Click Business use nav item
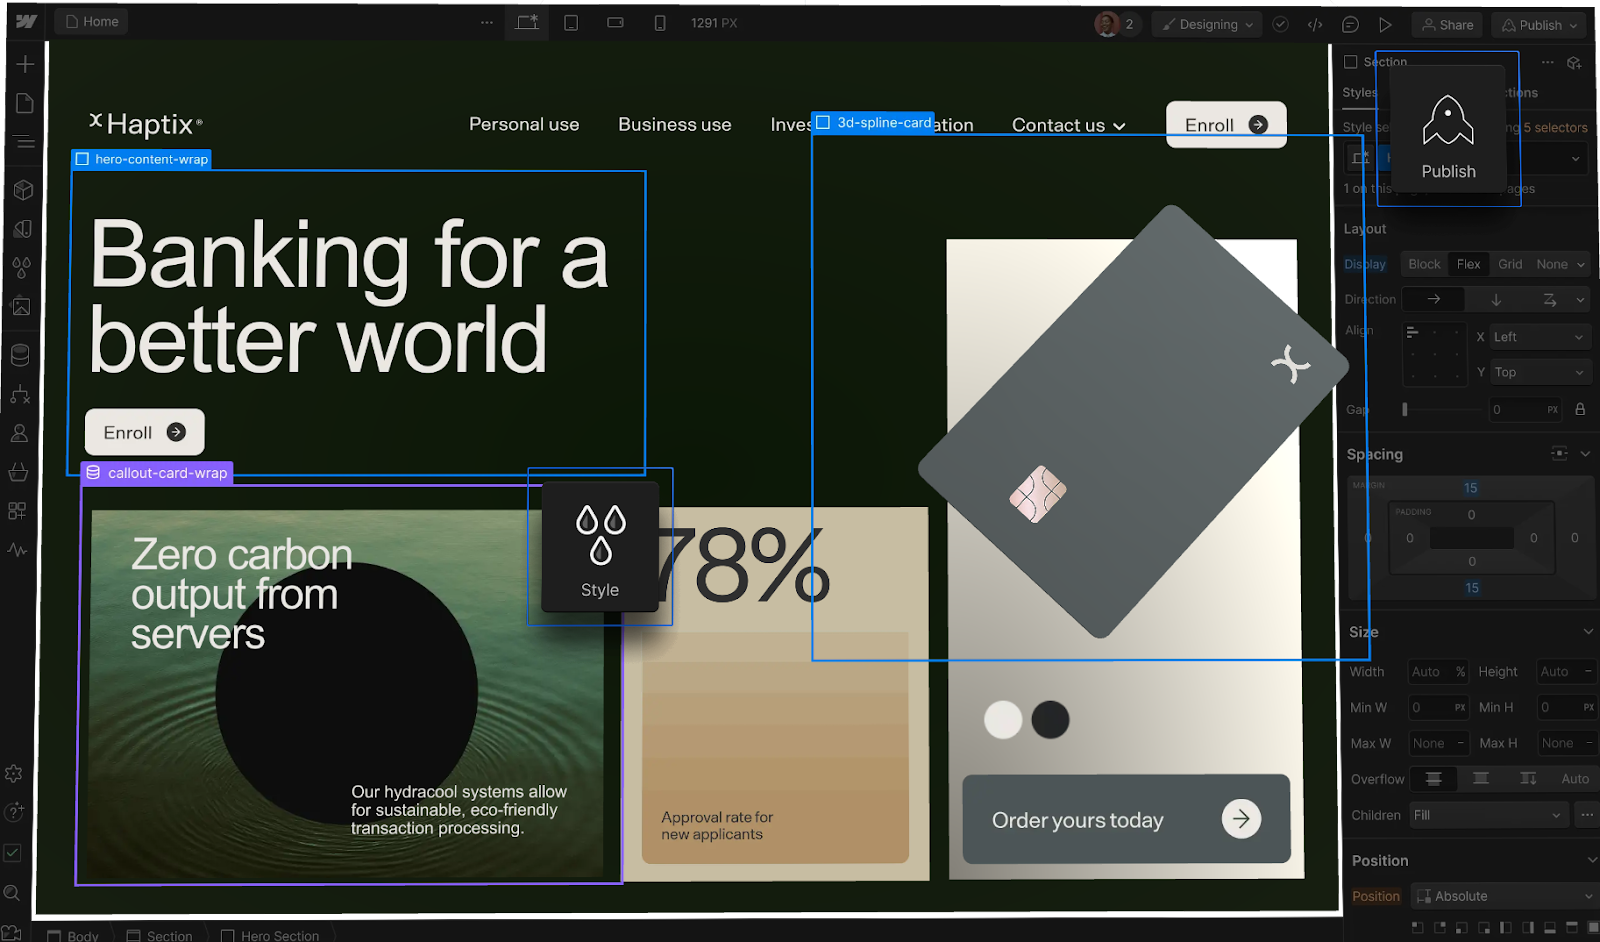This screenshot has height=942, width=1600. click(675, 124)
